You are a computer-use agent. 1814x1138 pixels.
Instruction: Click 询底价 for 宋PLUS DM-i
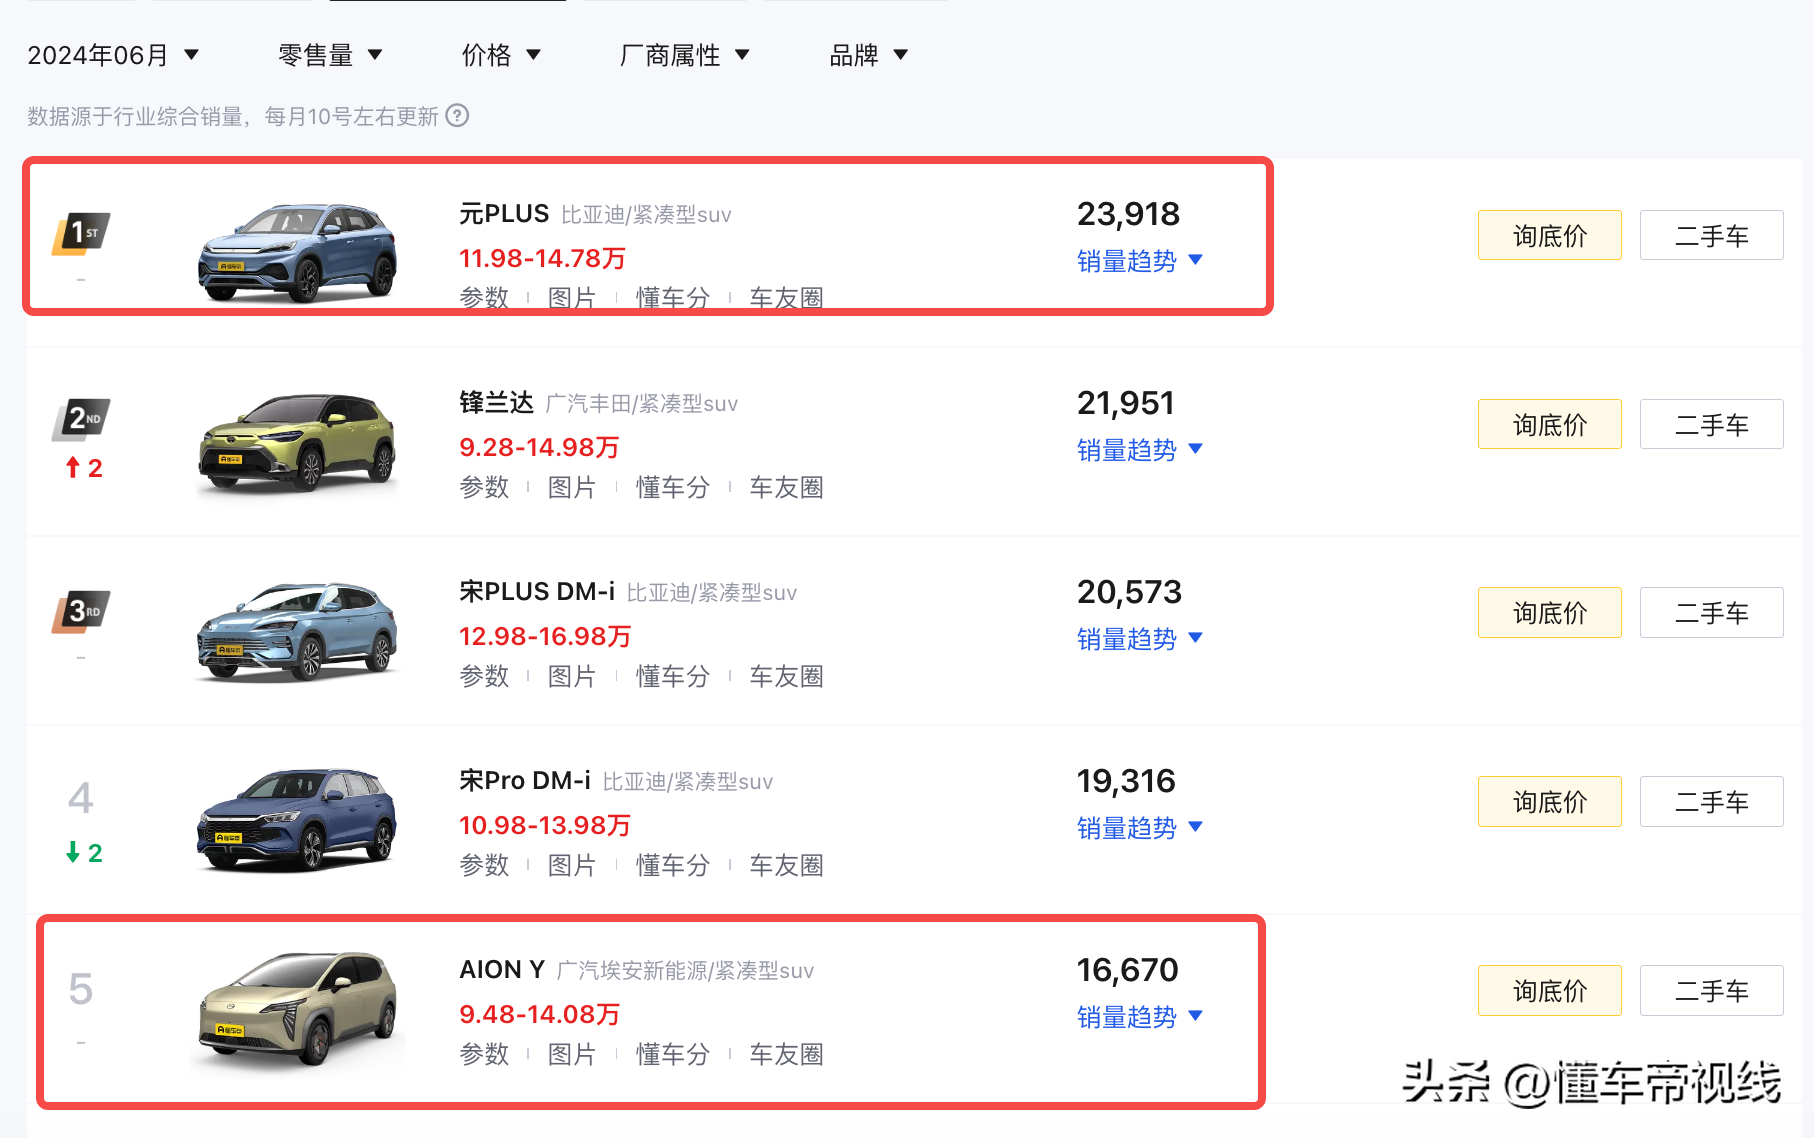[x=1549, y=612]
